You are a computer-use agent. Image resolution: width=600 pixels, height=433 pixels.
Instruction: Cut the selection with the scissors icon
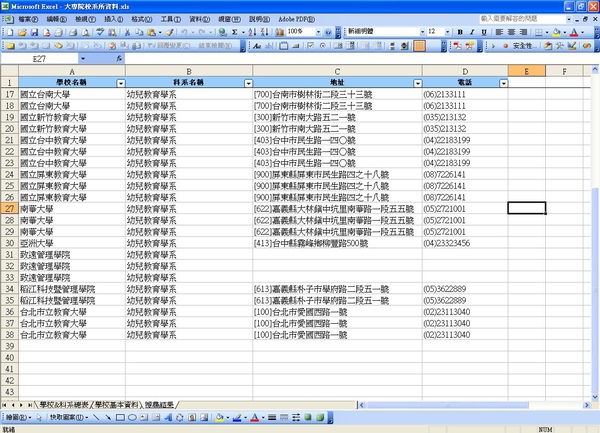point(127,33)
